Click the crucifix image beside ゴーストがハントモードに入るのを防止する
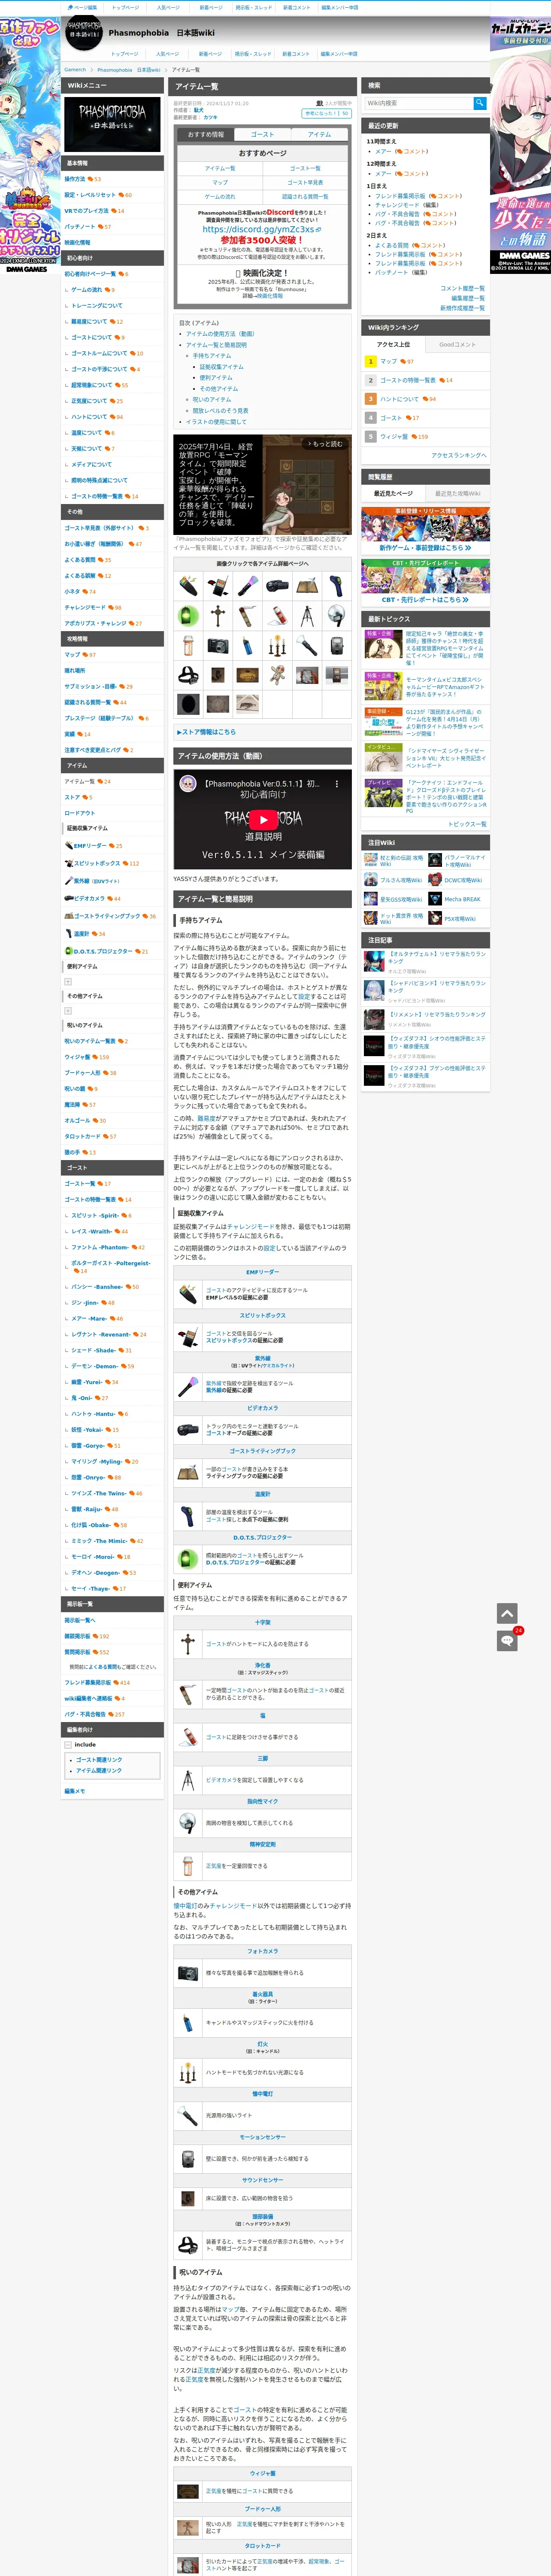 click(x=188, y=1644)
